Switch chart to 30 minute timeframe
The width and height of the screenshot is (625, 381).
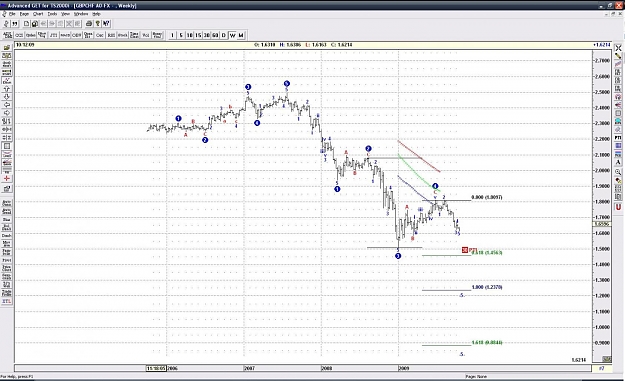(206, 35)
